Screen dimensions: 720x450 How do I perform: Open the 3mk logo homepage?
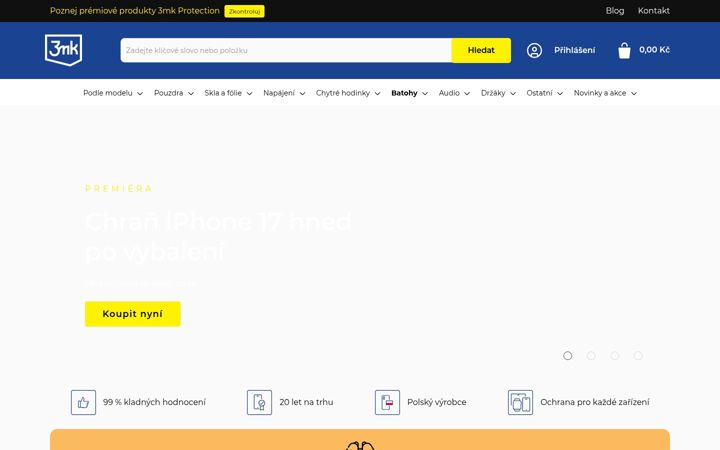(63, 50)
